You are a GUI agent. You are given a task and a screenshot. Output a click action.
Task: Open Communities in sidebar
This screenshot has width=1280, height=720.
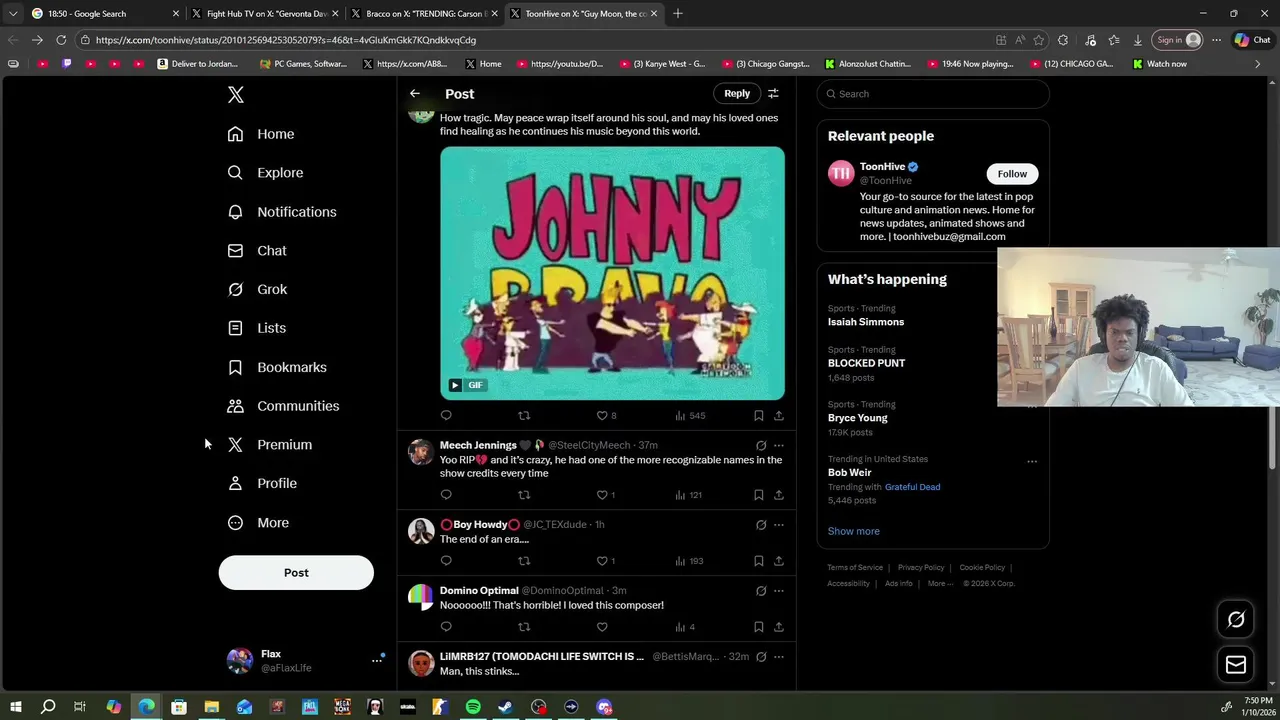(283, 406)
